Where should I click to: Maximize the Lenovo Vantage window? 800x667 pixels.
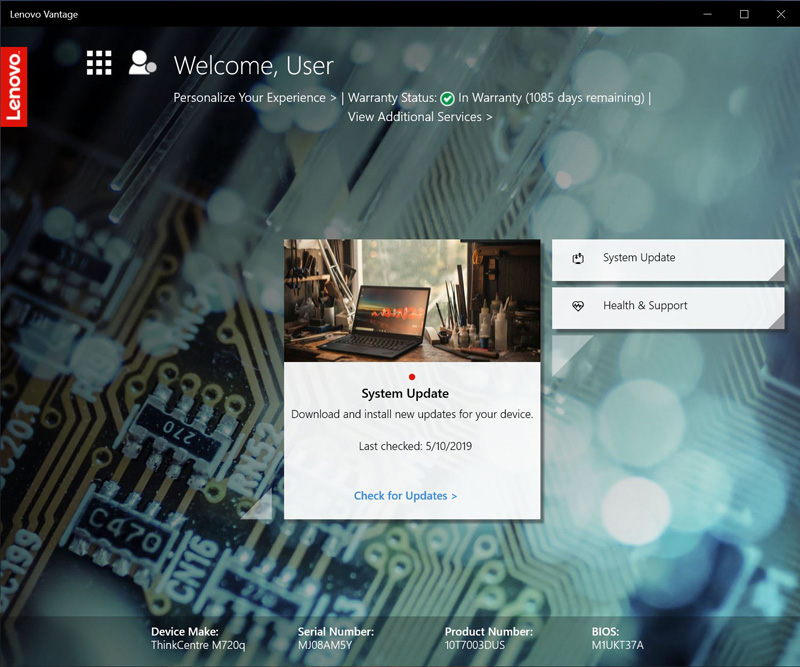tap(744, 14)
